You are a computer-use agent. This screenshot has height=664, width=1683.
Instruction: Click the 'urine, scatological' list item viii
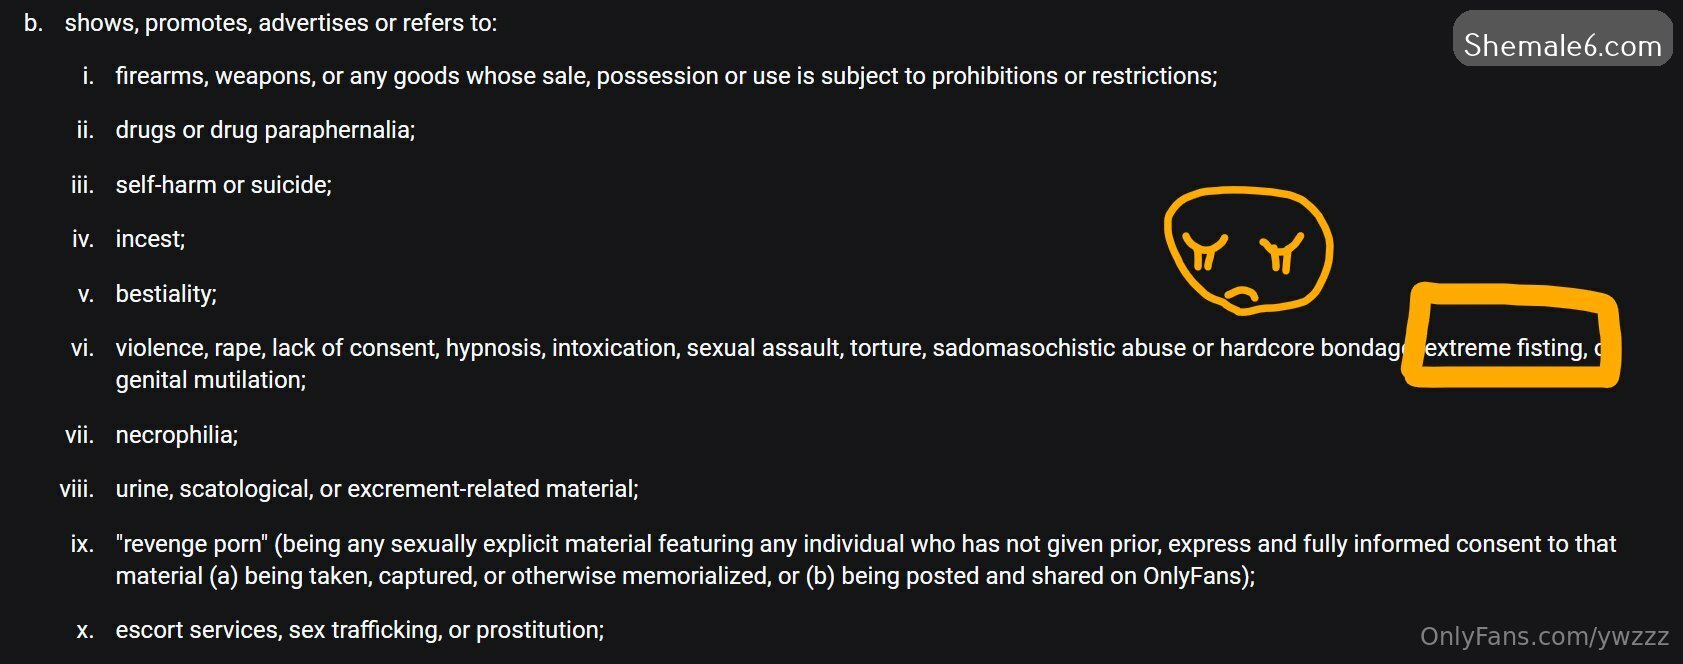click(376, 489)
